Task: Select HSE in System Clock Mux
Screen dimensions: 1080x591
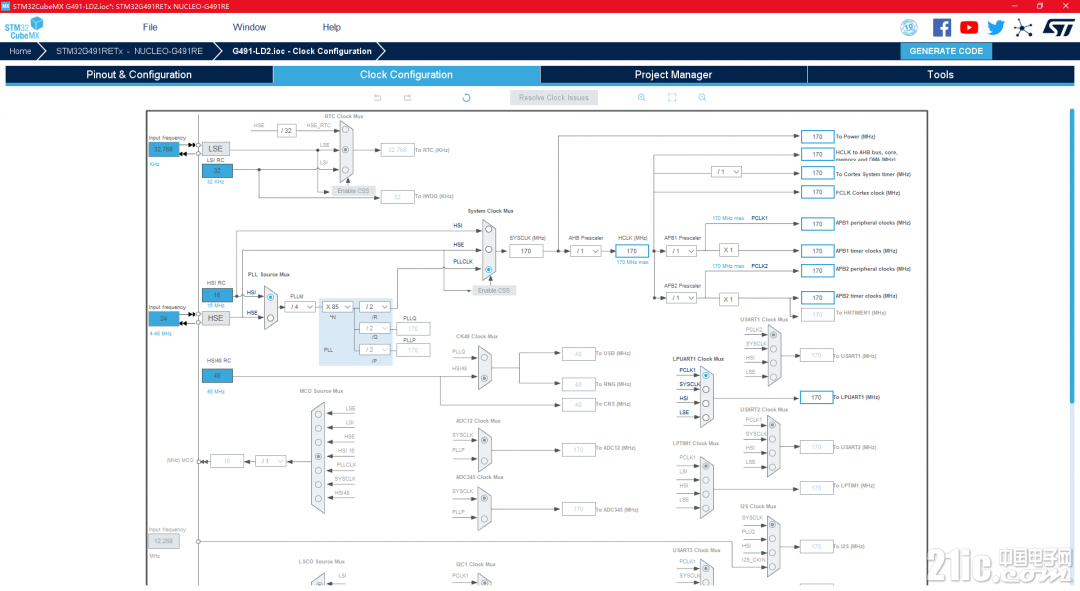Action: click(488, 249)
